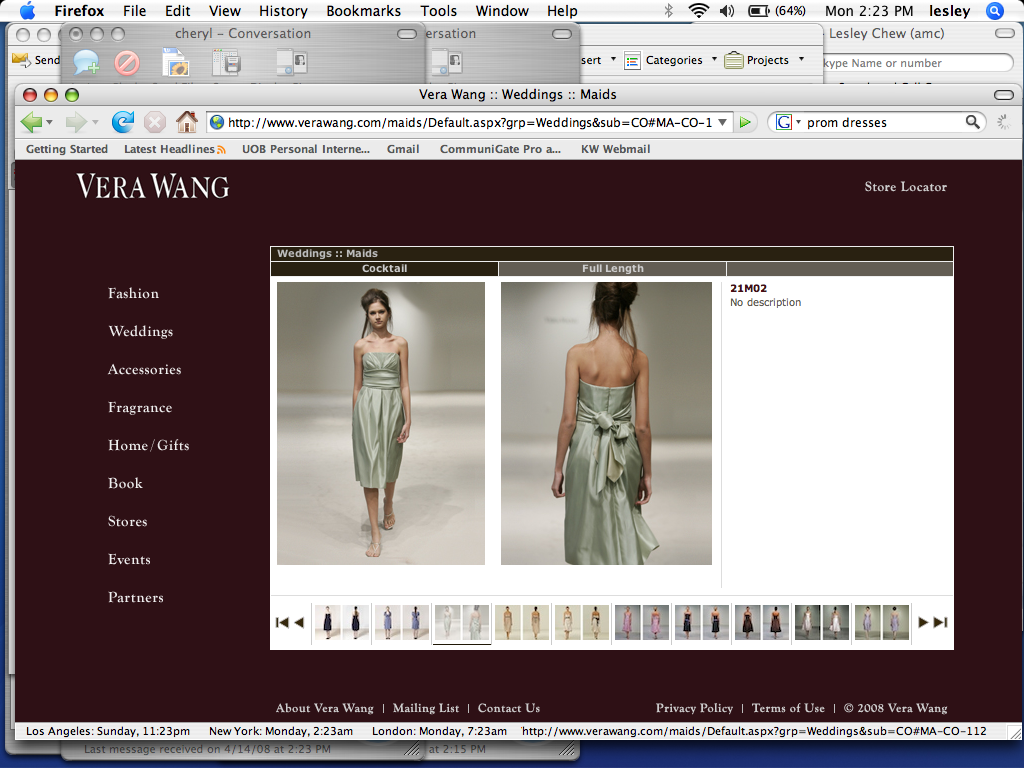Toggle toolbar pill in cheryl Conversation window
This screenshot has width=1024, height=768.
click(407, 34)
